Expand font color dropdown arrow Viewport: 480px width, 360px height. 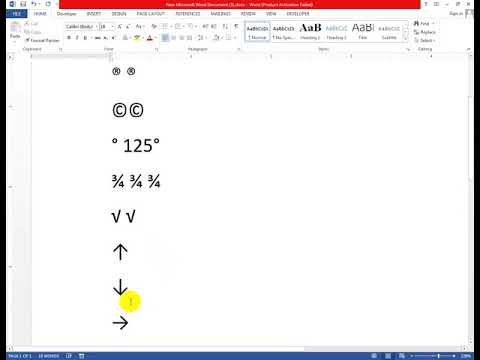155,38
